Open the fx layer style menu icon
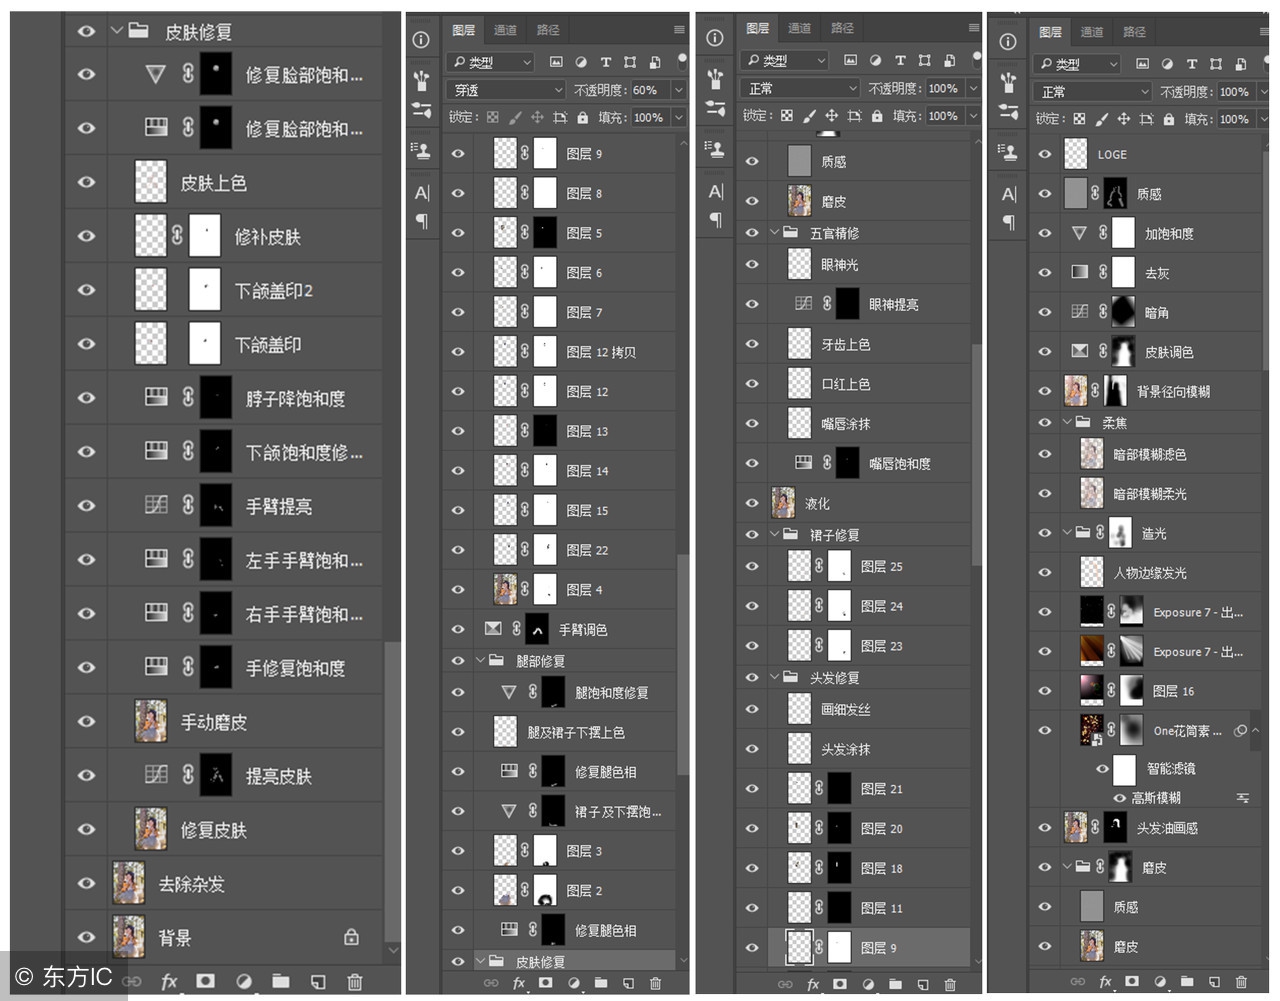1280x1001 pixels. [169, 982]
